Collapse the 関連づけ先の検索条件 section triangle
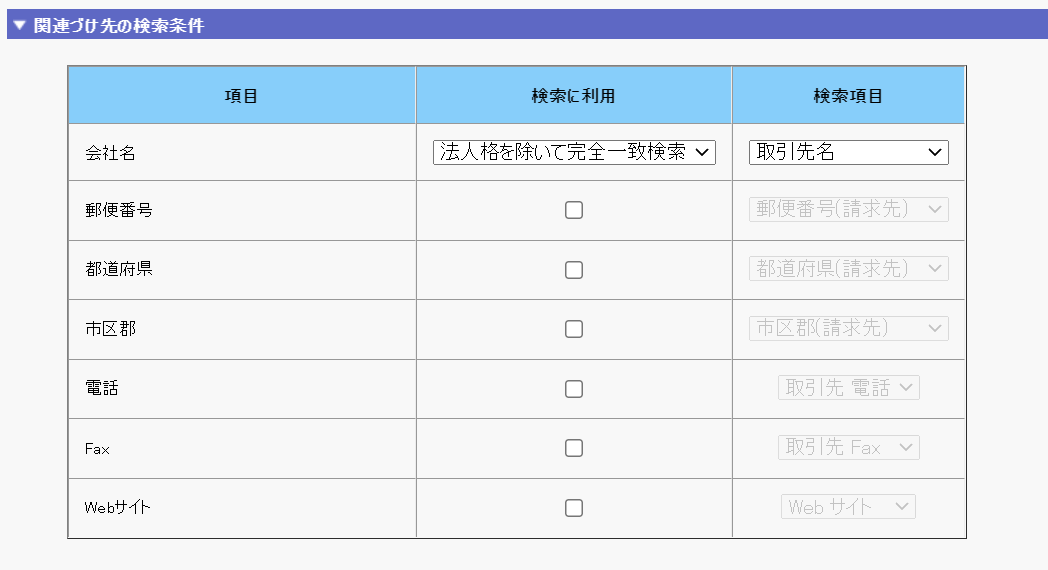The image size is (1048, 570). [19, 26]
